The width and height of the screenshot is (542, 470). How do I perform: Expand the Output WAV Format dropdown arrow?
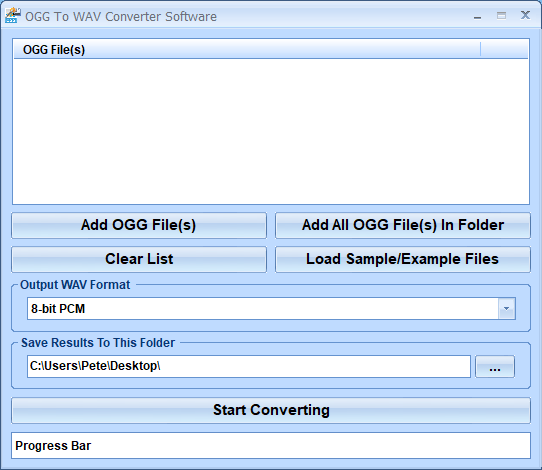click(x=507, y=308)
